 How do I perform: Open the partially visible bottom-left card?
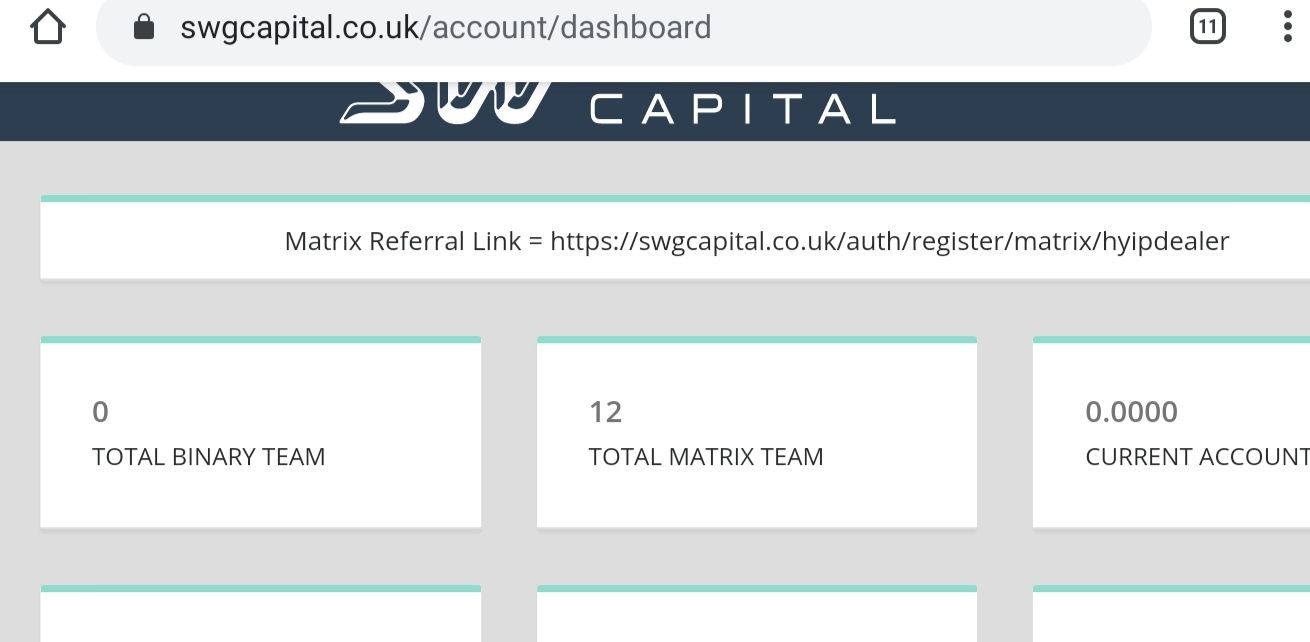pos(260,615)
